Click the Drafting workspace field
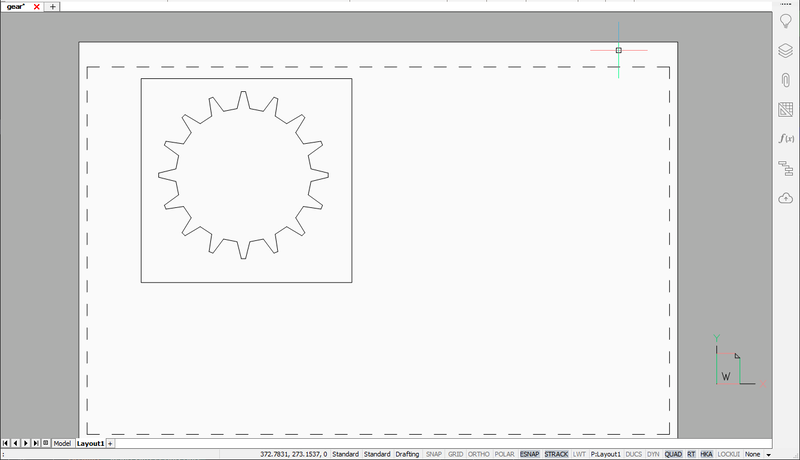 407,454
